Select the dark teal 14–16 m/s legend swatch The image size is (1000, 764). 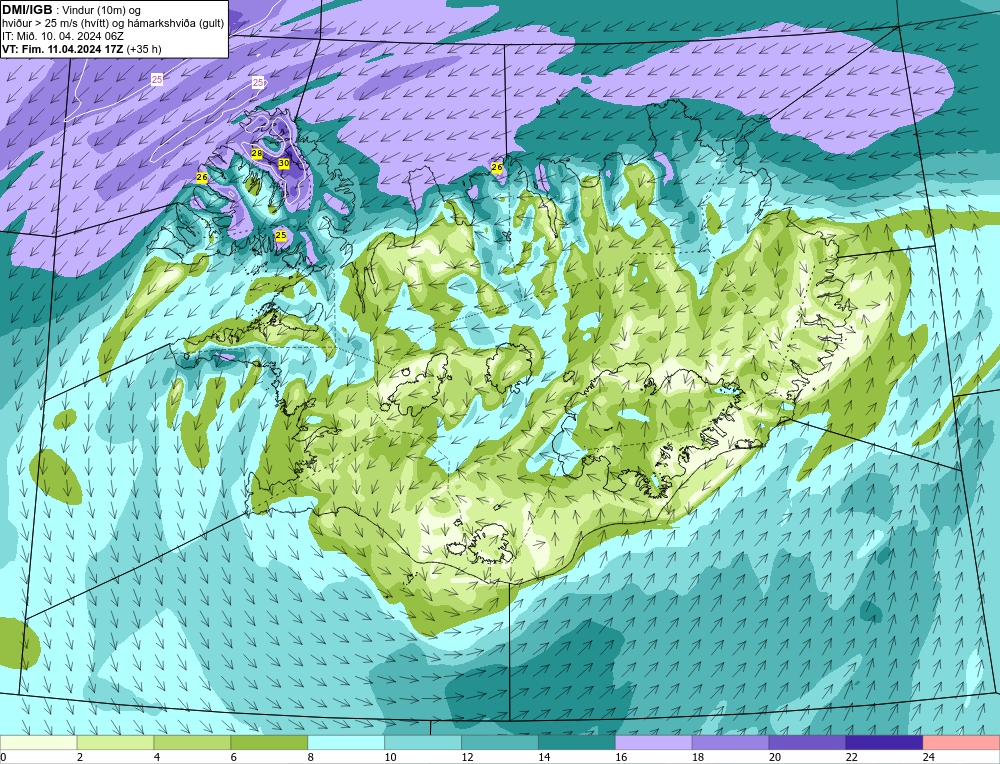577,742
